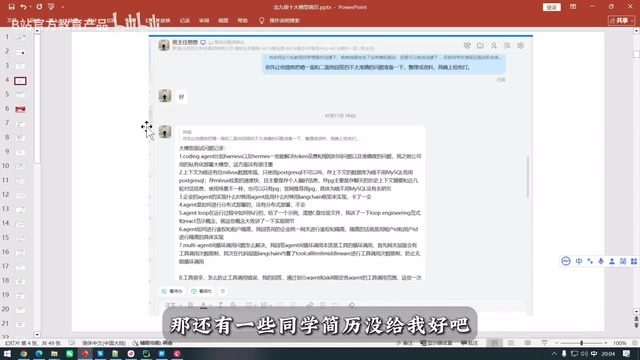The width and height of the screenshot is (640, 360).
Task: Open zoom dialog via 100% level
Action: (619, 343)
